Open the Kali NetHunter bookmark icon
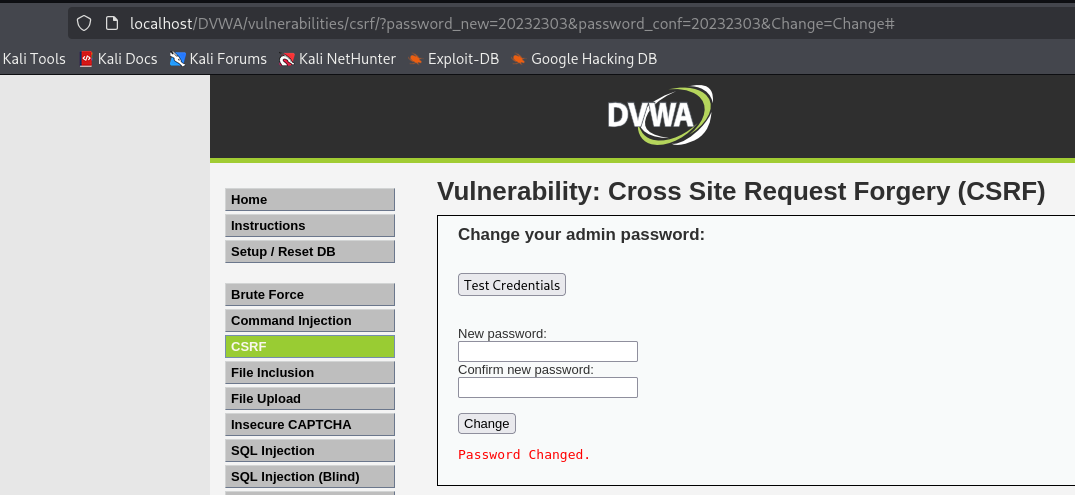 click(287, 59)
